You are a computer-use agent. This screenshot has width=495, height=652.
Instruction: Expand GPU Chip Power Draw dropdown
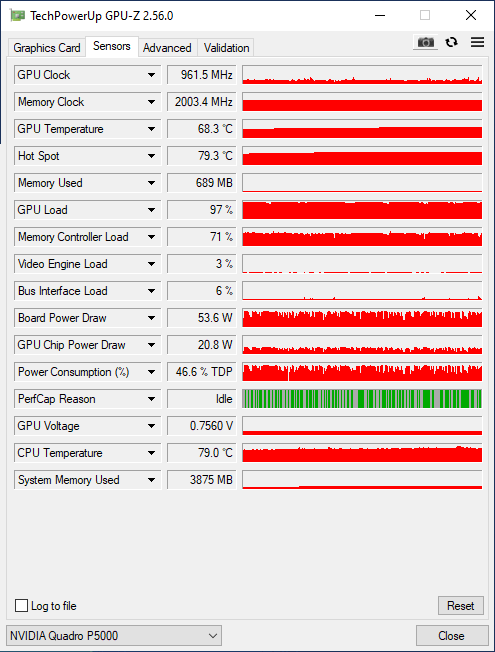coord(151,346)
